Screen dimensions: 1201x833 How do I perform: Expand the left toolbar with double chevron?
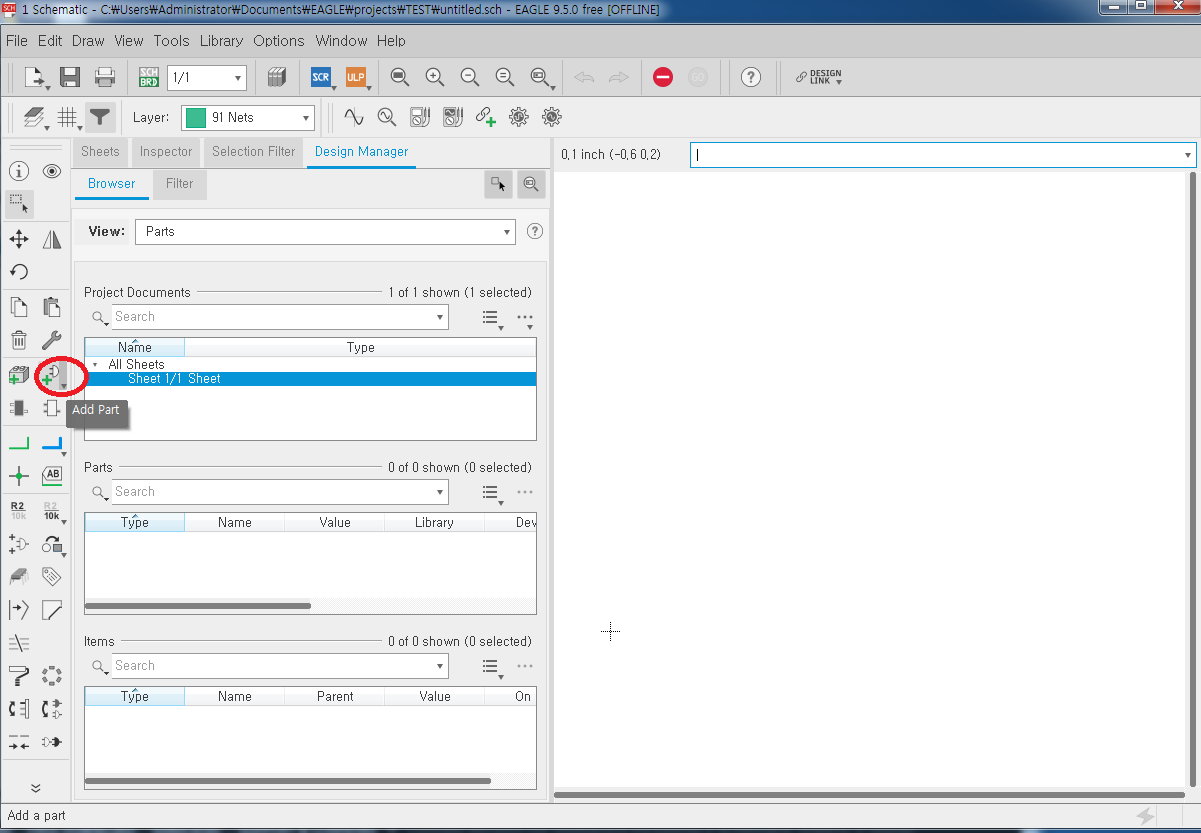[36, 788]
